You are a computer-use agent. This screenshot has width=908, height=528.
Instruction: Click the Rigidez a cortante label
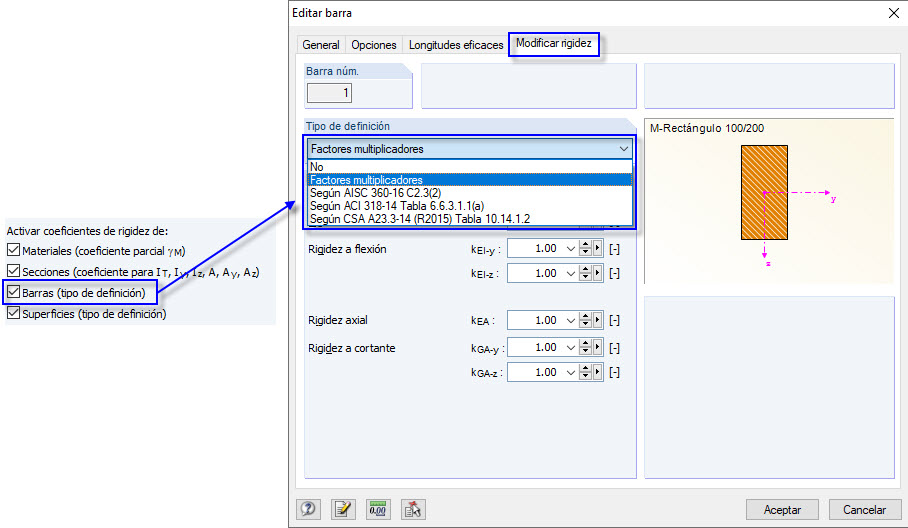[x=352, y=348]
